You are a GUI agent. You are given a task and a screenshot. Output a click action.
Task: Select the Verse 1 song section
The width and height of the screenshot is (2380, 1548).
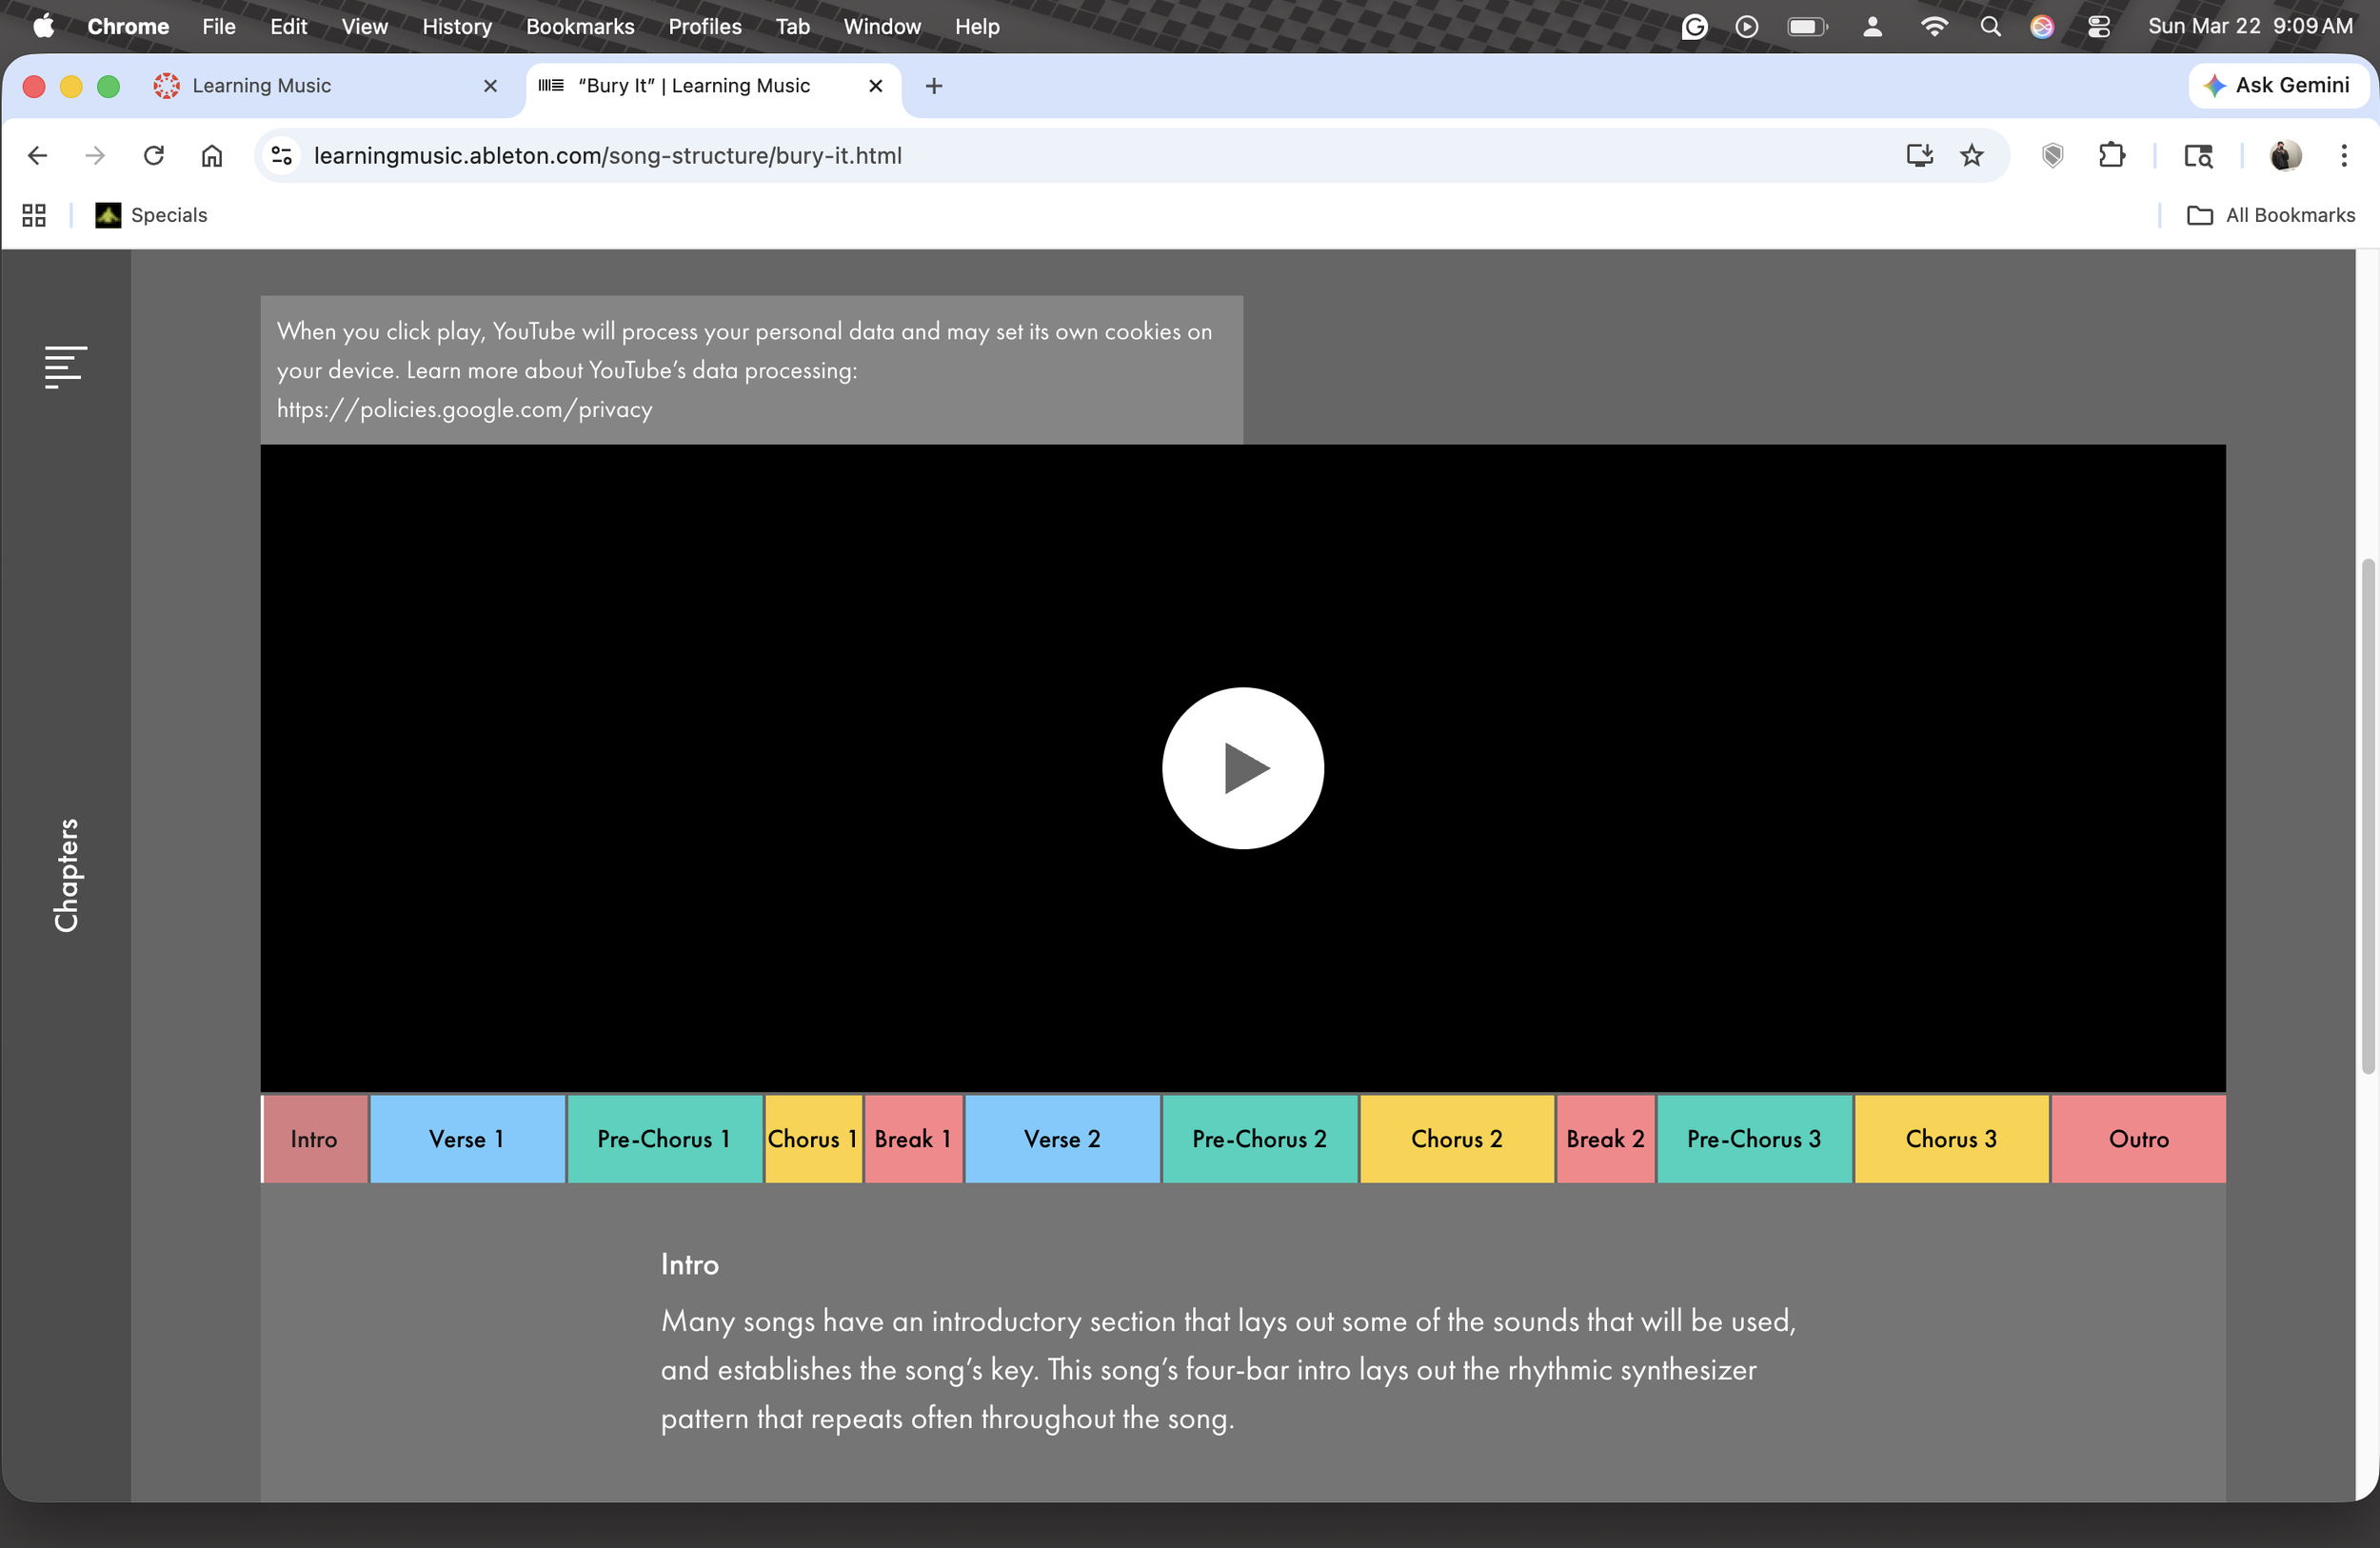(466, 1139)
